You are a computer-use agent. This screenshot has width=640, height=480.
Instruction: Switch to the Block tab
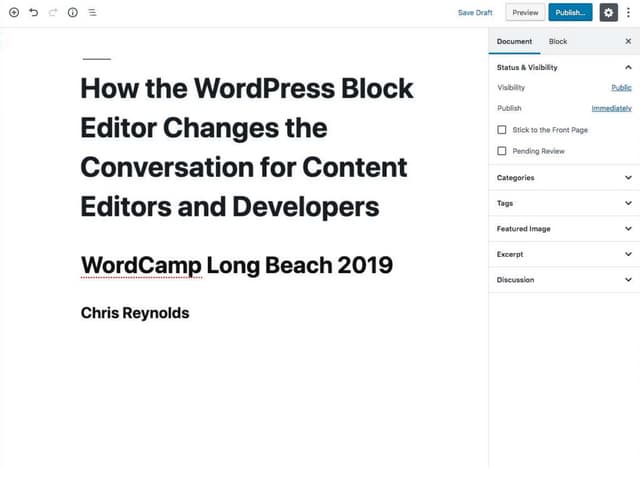coord(558,41)
